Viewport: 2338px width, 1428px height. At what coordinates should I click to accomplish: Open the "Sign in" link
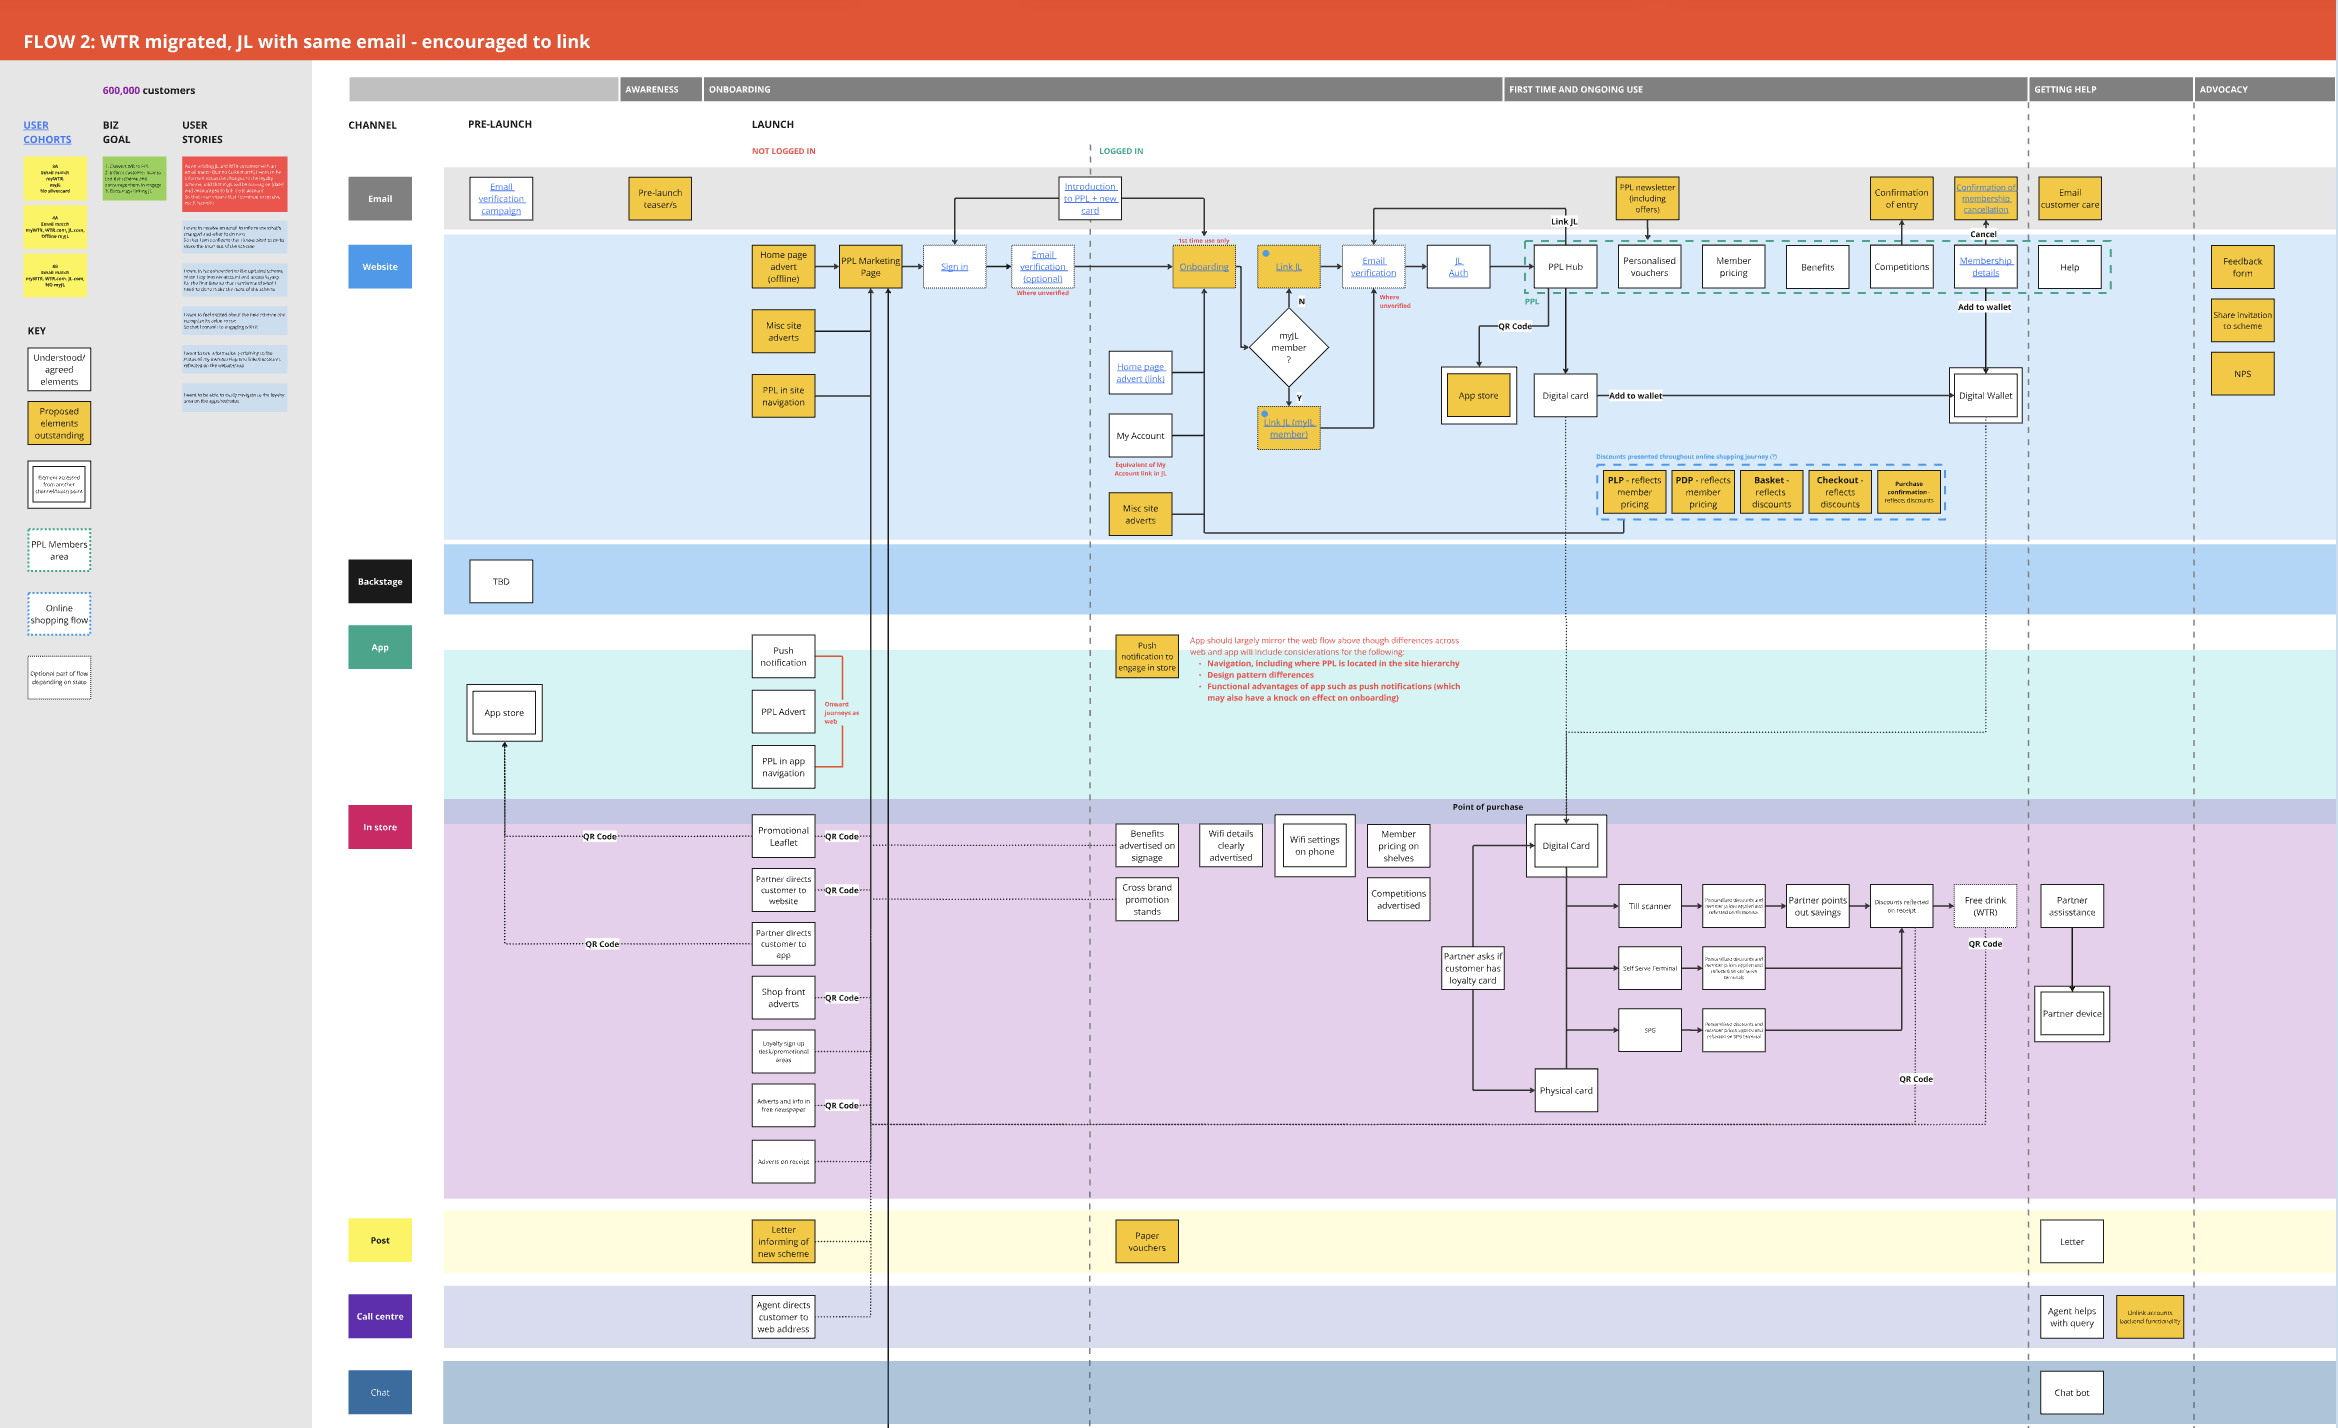click(x=954, y=266)
